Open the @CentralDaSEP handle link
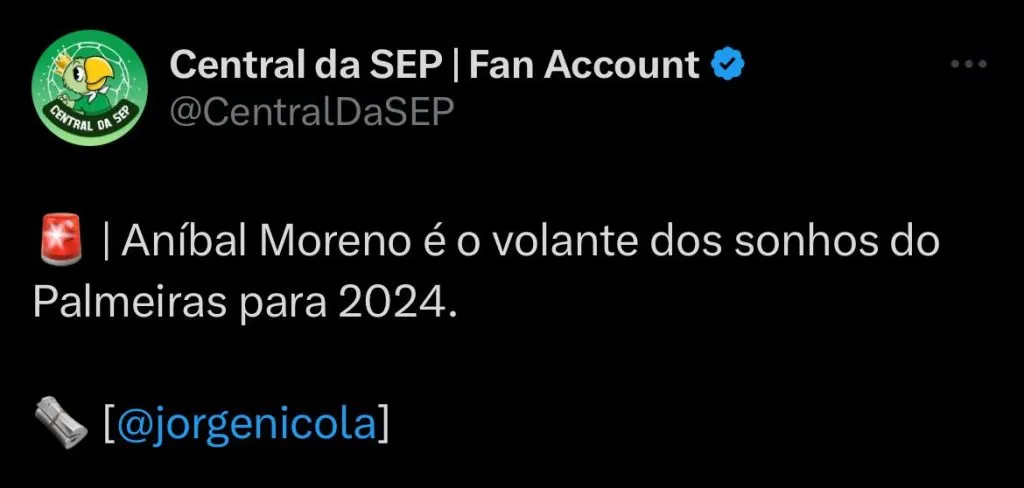The width and height of the screenshot is (1024, 488). 311,113
